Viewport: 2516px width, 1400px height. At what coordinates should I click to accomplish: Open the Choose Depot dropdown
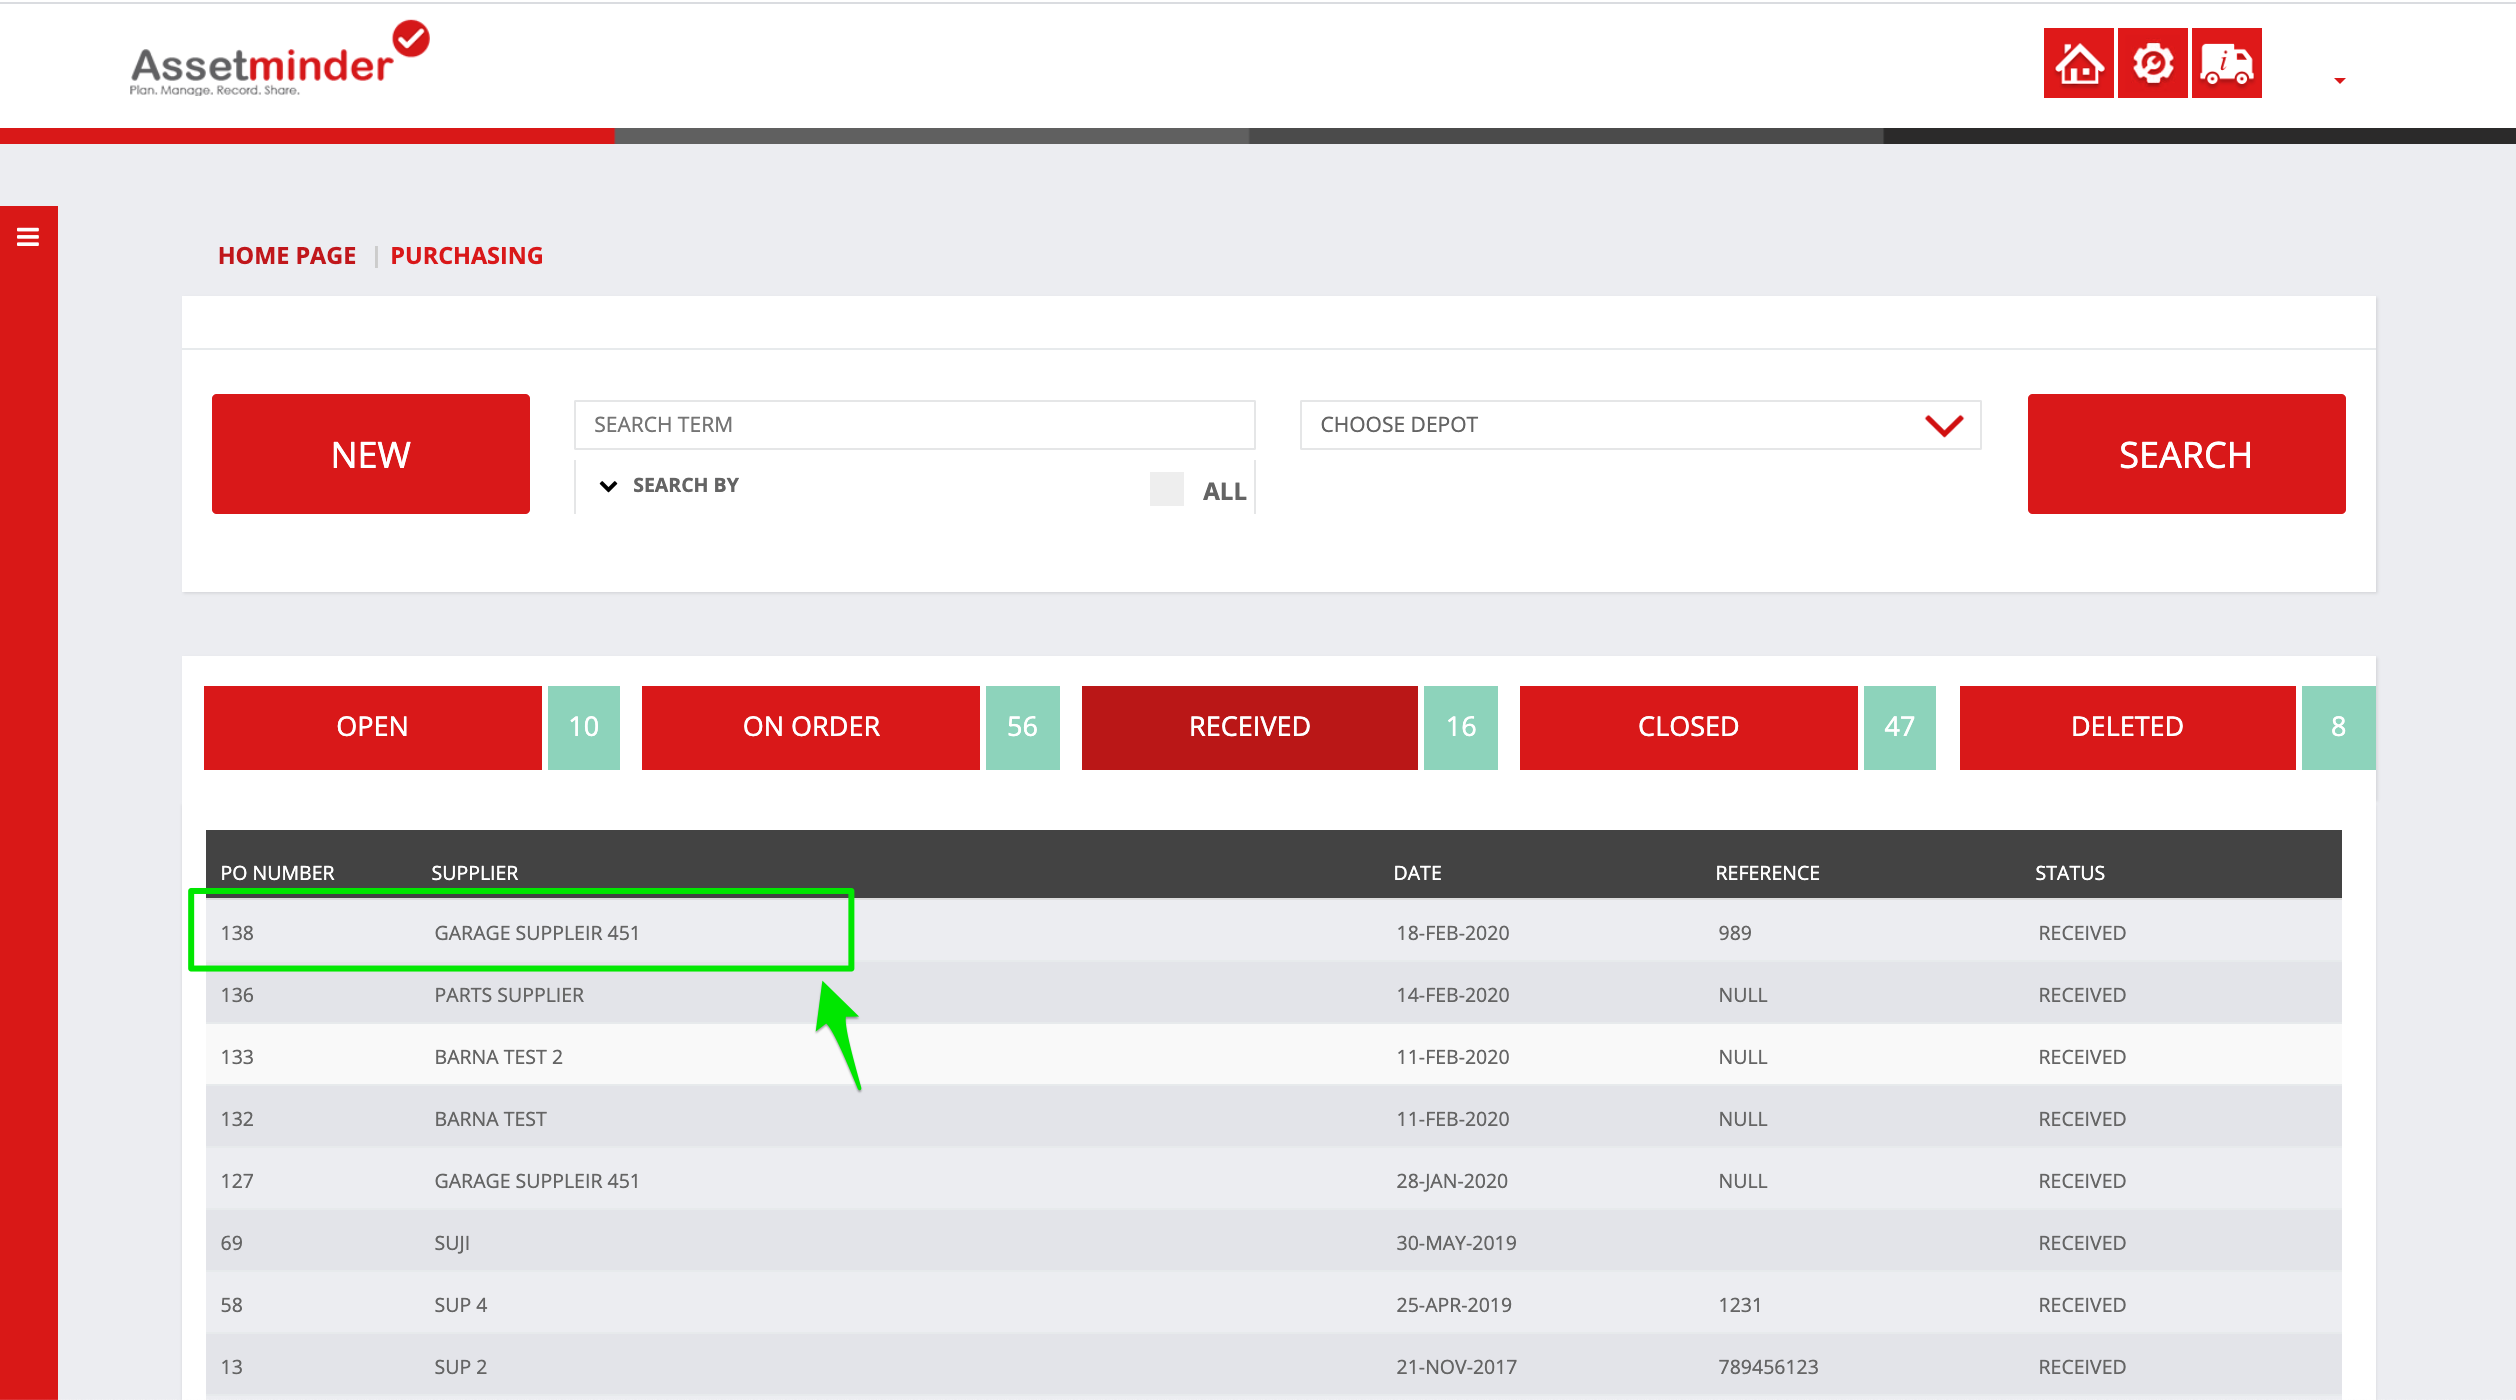[1640, 425]
